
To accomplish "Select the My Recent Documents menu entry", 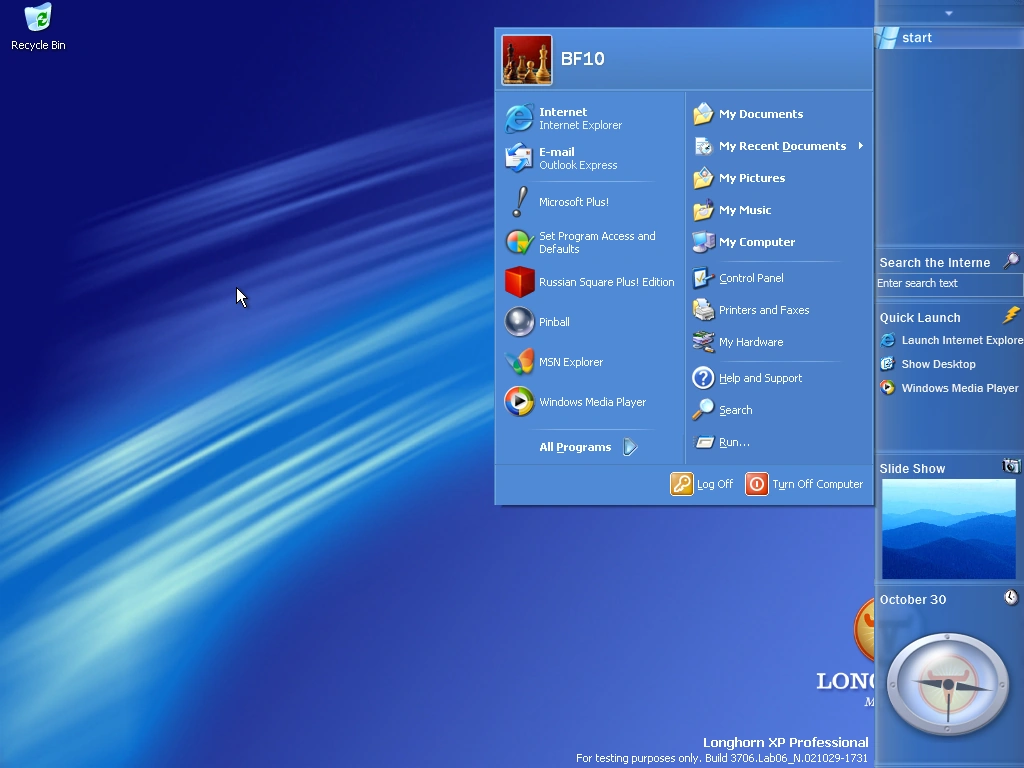I will click(779, 146).
